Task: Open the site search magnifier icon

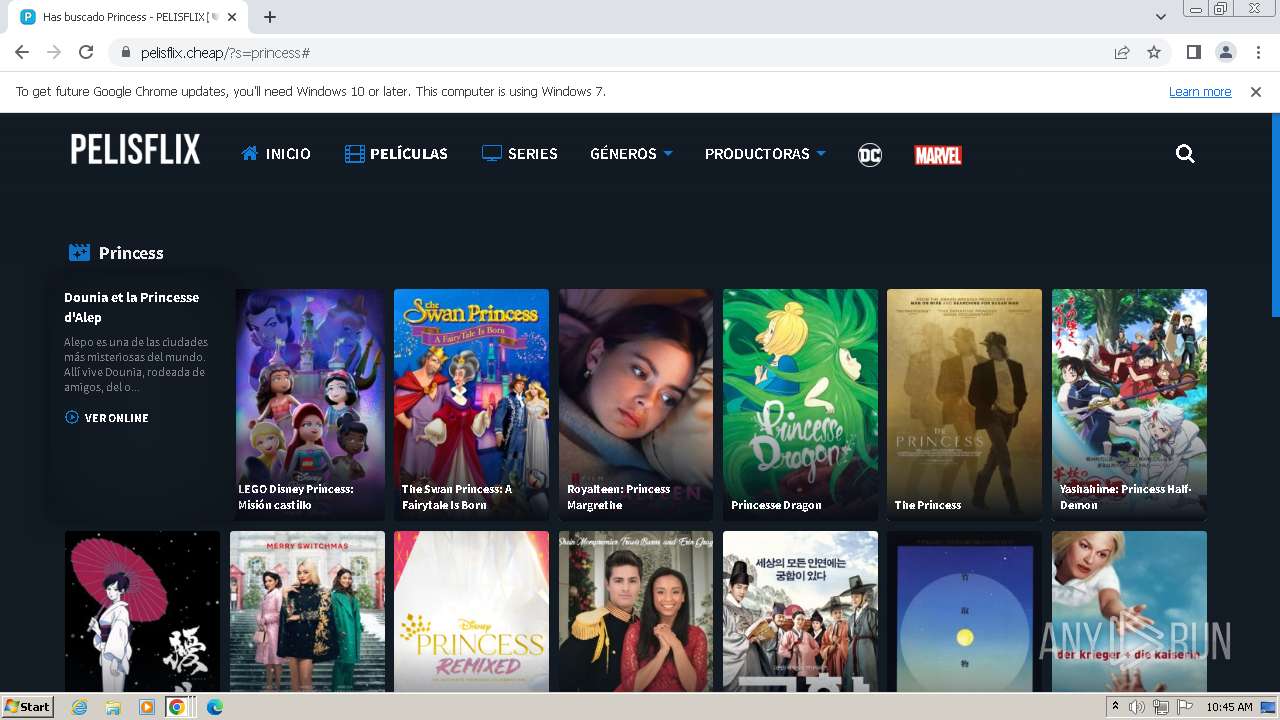Action: 1185,154
